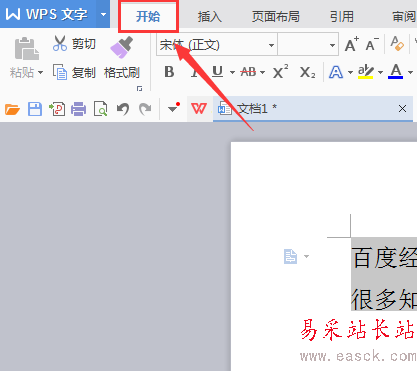417x371 pixels.
Task: Click the save floppy disk icon
Action: 35,109
